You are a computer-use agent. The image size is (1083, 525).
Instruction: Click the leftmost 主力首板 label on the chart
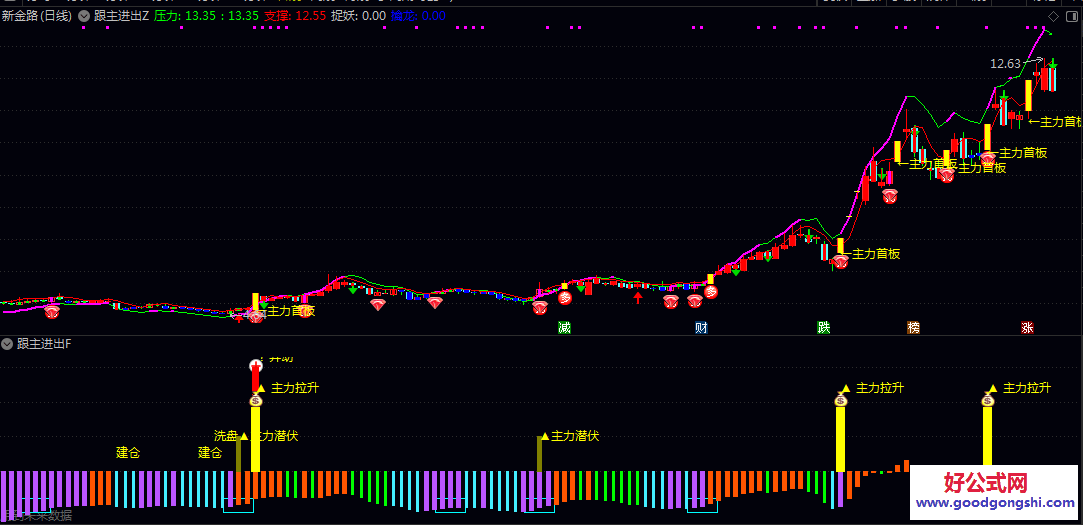point(291,311)
